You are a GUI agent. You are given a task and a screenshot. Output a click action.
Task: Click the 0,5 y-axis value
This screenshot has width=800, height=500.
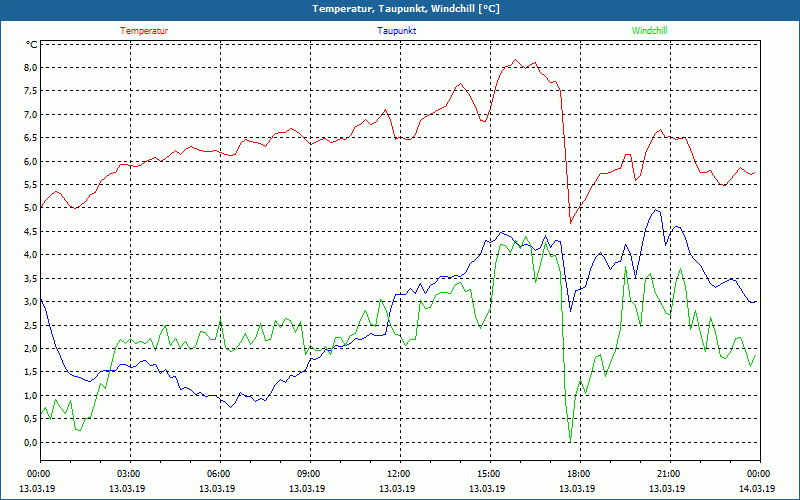[x=31, y=419]
